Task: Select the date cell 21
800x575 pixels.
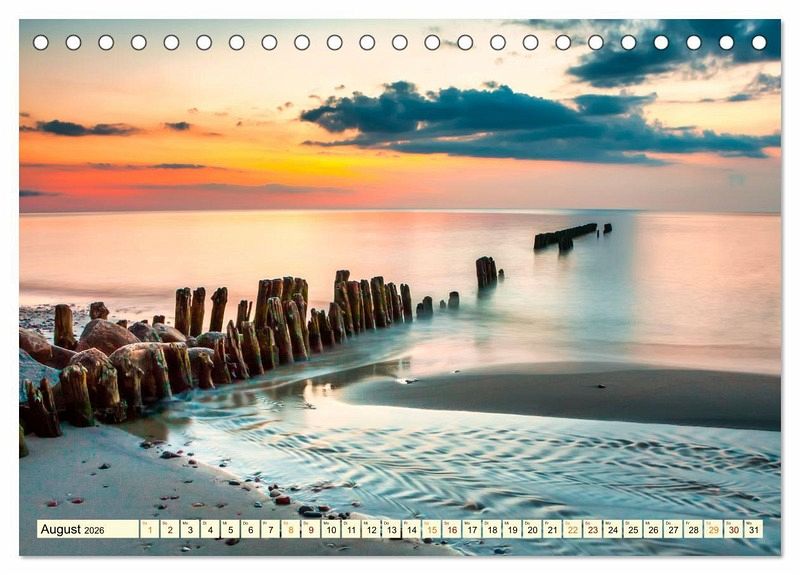Action: pos(553,529)
